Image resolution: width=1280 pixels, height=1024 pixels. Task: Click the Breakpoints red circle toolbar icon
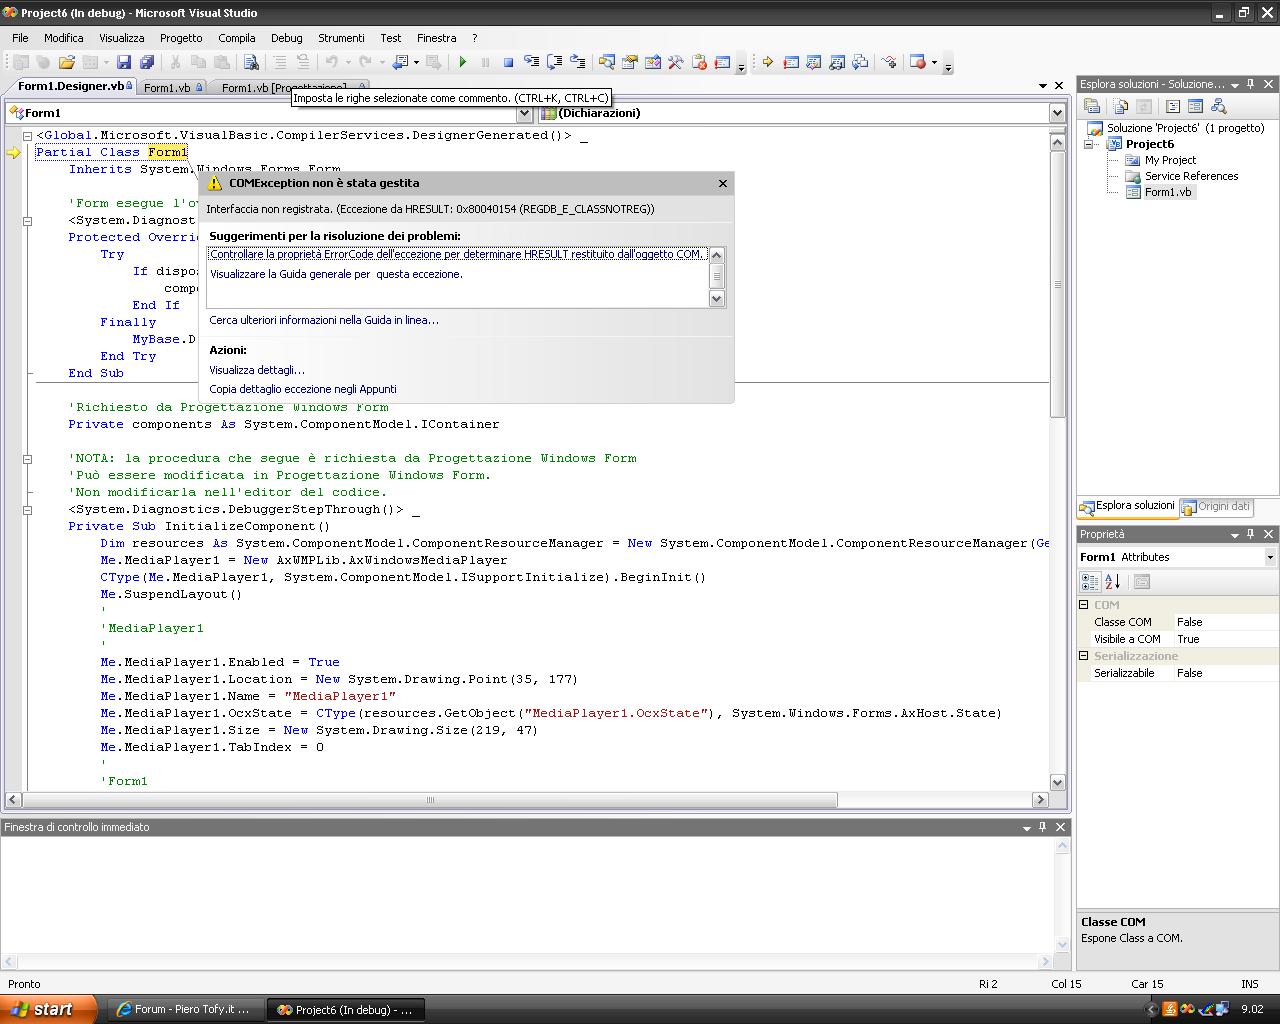(x=917, y=62)
